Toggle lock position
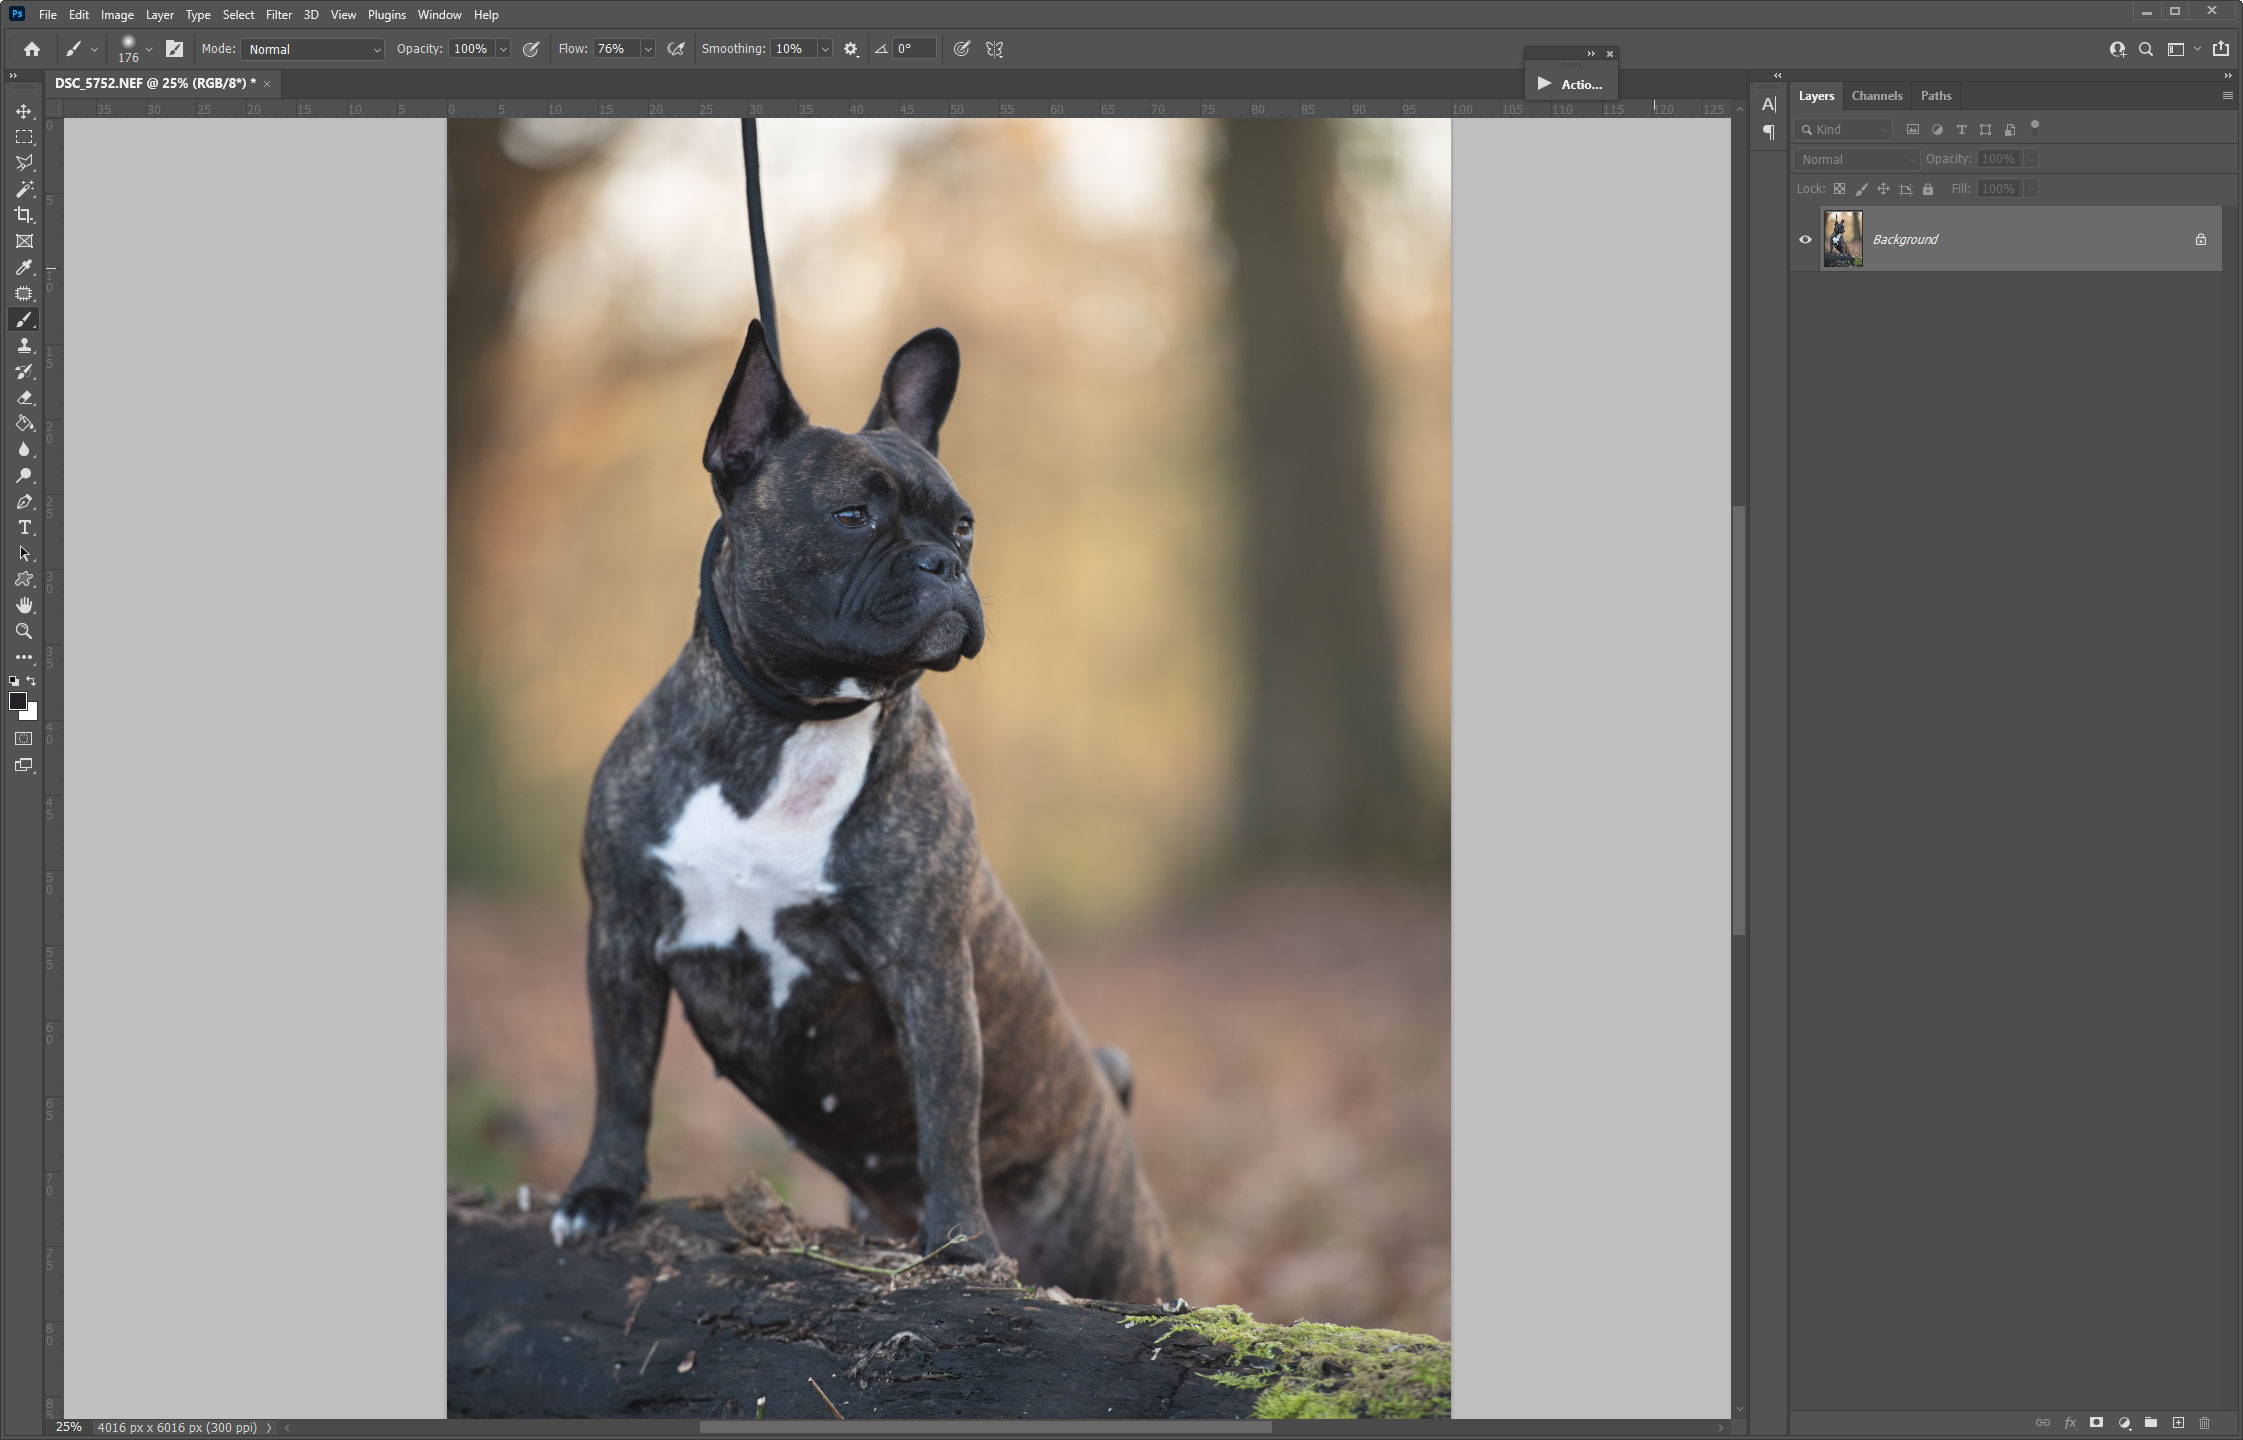 tap(1883, 189)
